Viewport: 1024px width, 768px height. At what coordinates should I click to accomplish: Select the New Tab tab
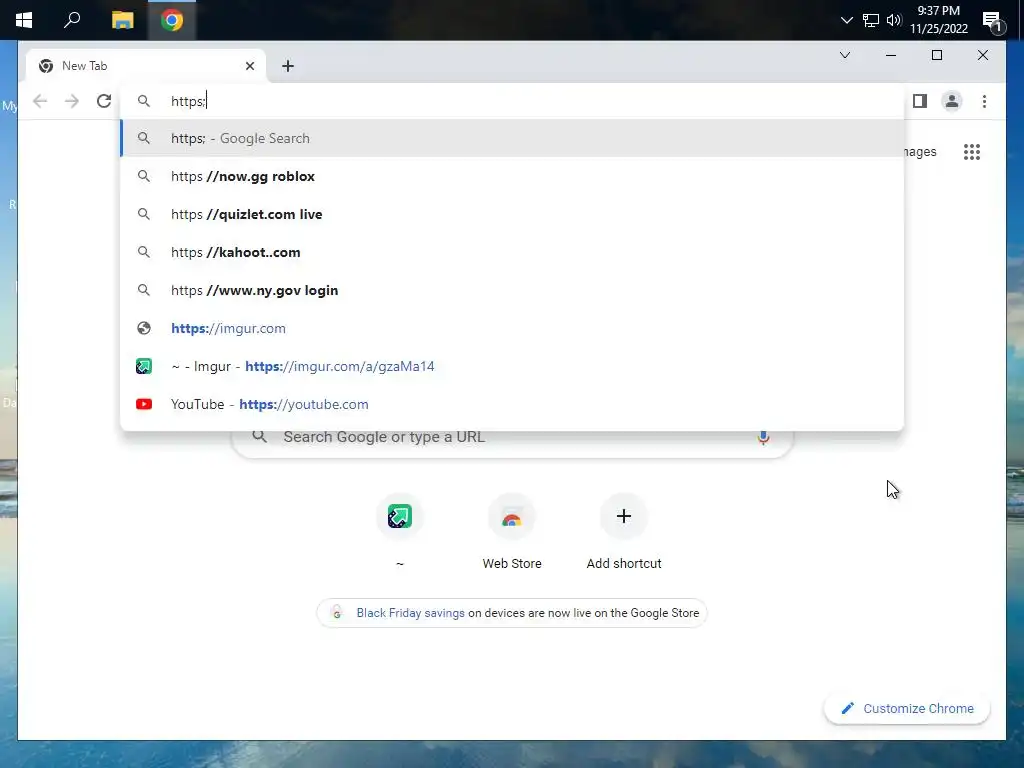click(146, 66)
